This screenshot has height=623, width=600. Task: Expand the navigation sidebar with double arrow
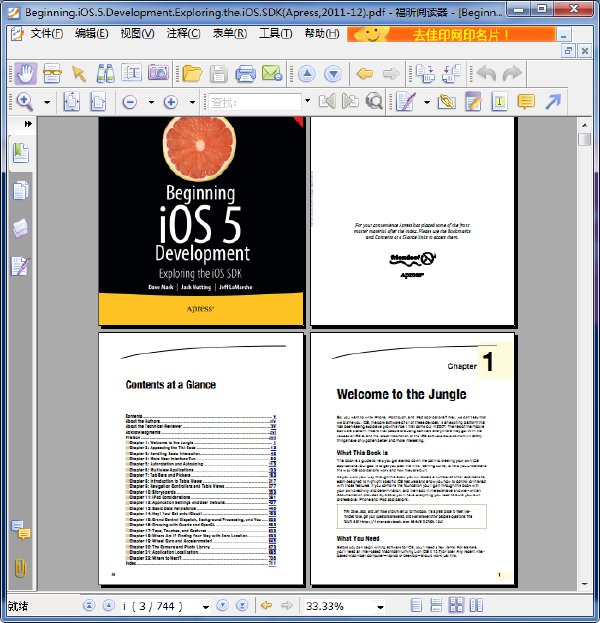[x=28, y=124]
